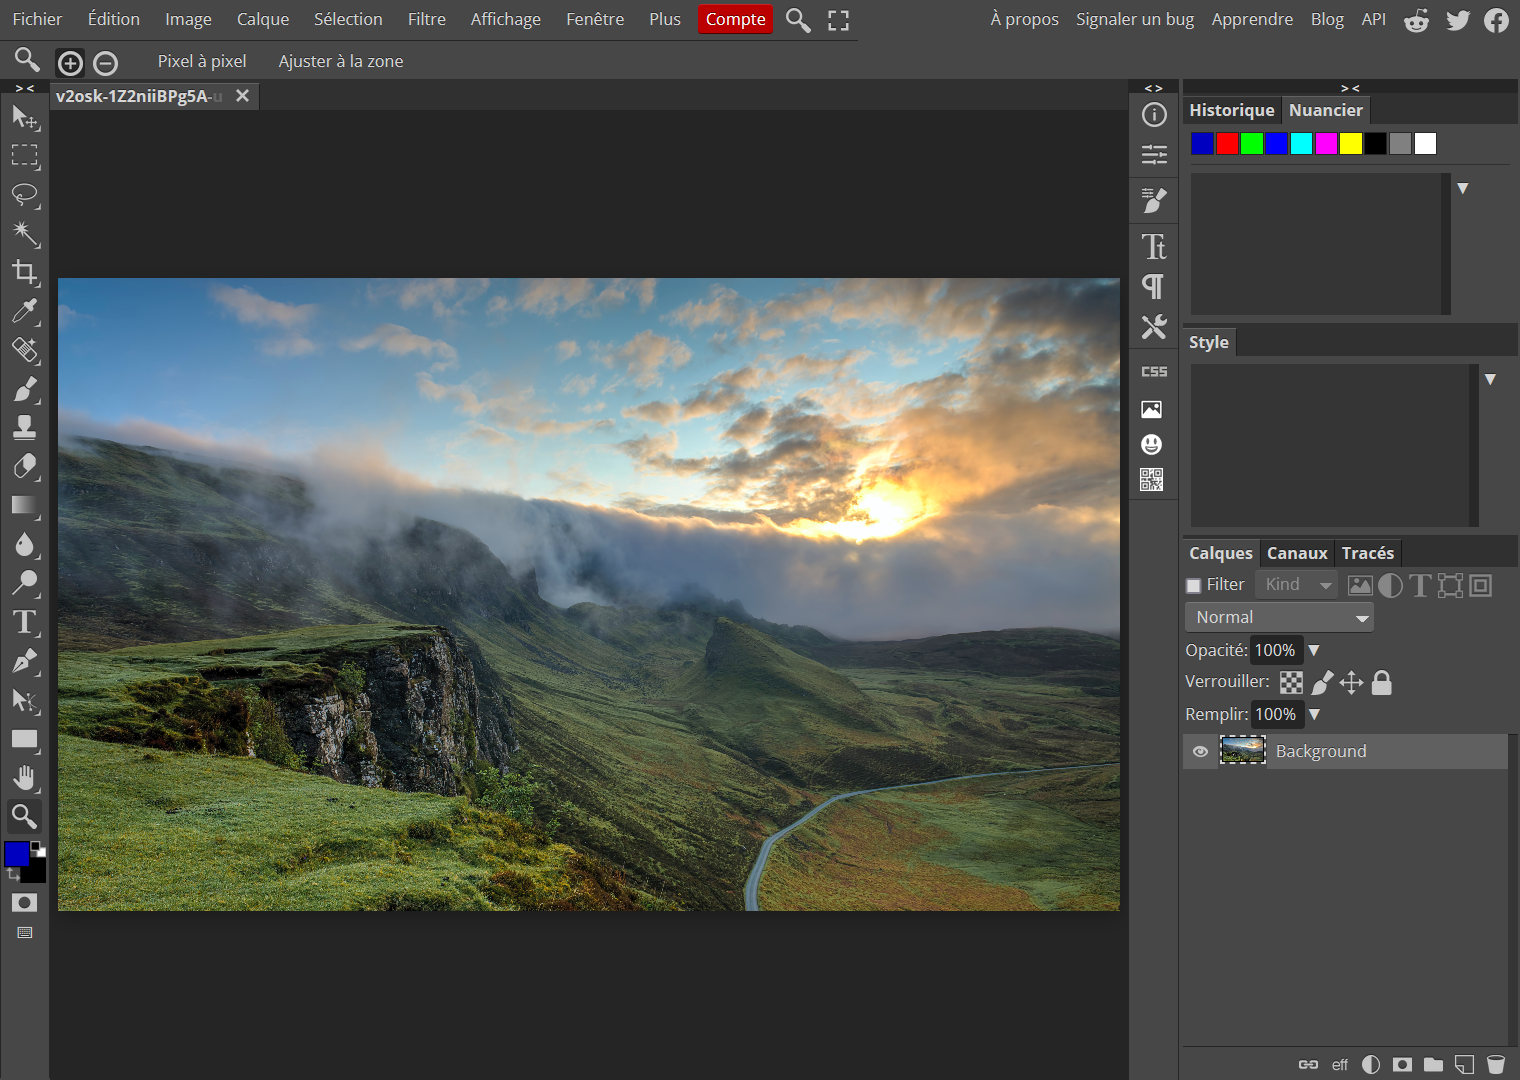Pick the red swatch in Nuancier

coord(1227,143)
